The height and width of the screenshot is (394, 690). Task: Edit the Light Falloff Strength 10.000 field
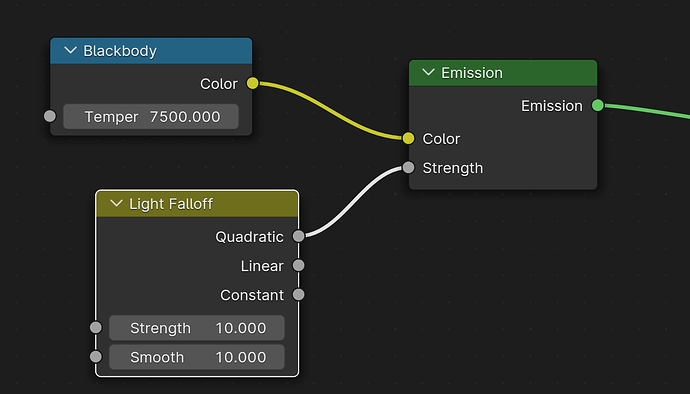click(x=197, y=328)
